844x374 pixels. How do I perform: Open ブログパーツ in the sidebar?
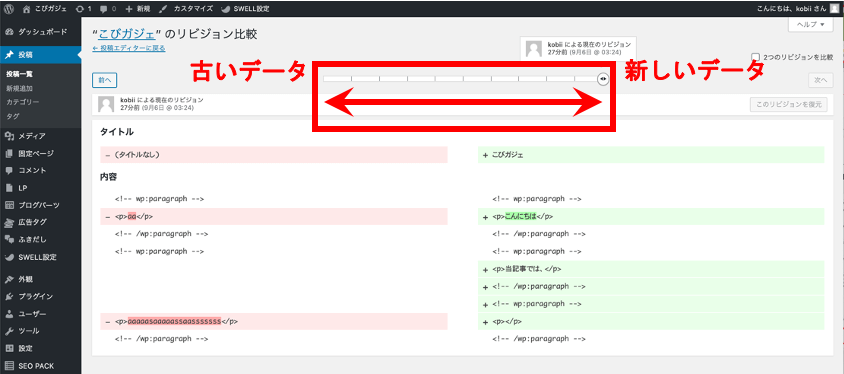(41, 205)
